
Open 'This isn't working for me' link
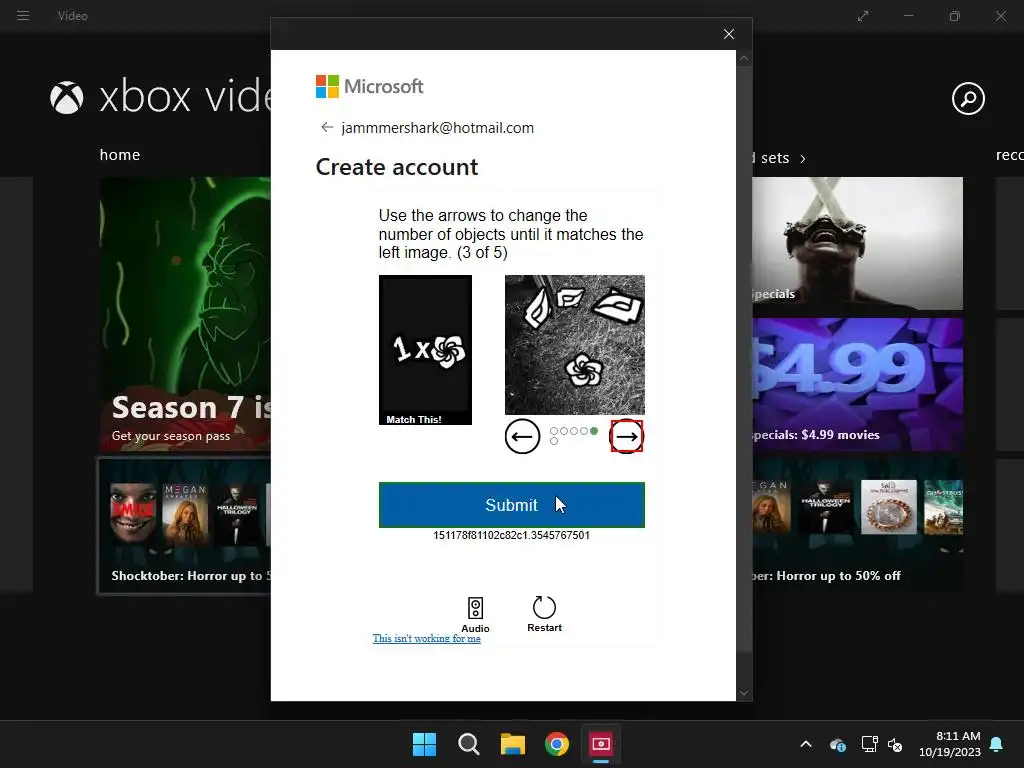[x=426, y=639]
